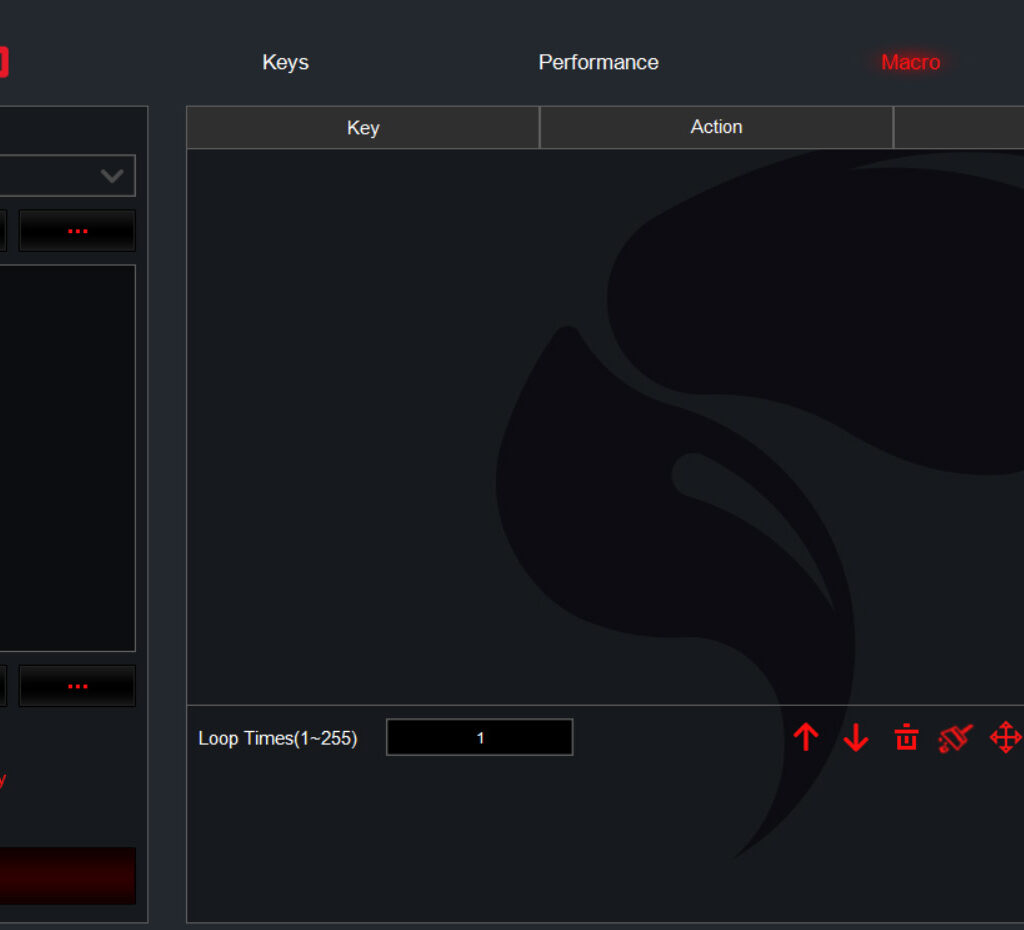This screenshot has height=930, width=1024.
Task: Expand the dropdown above the macro list
Action: pos(111,176)
